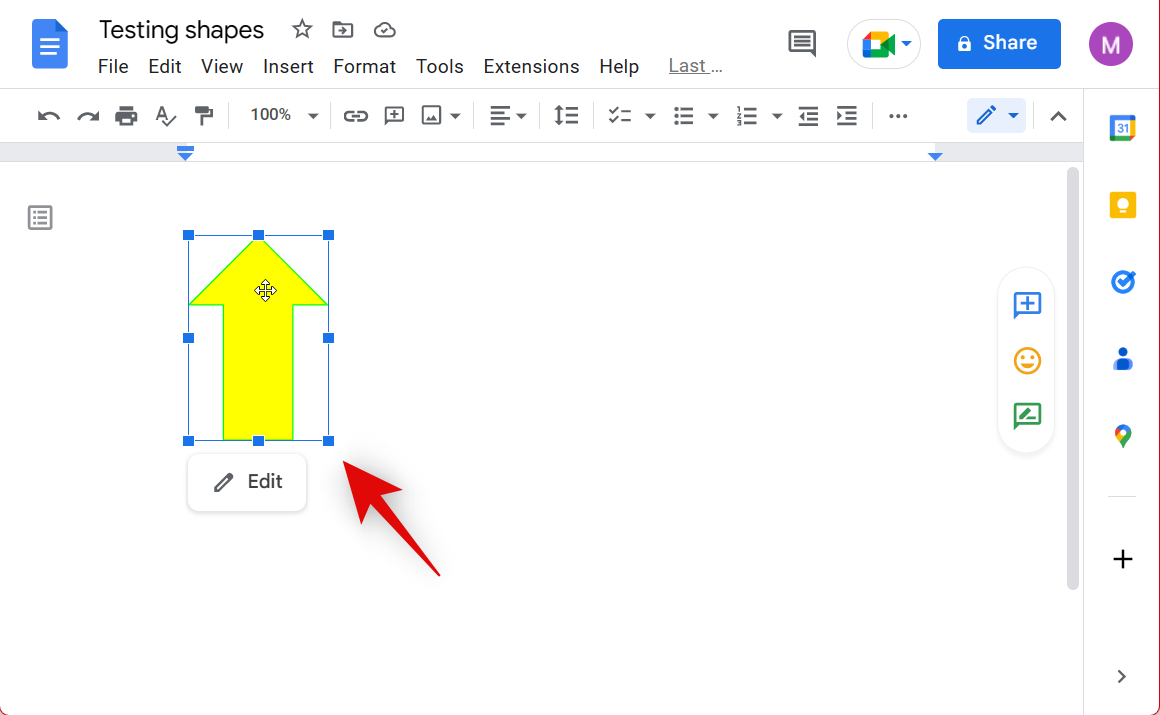Open the Last edit history link
The width and height of the screenshot is (1160, 715).
(x=695, y=66)
